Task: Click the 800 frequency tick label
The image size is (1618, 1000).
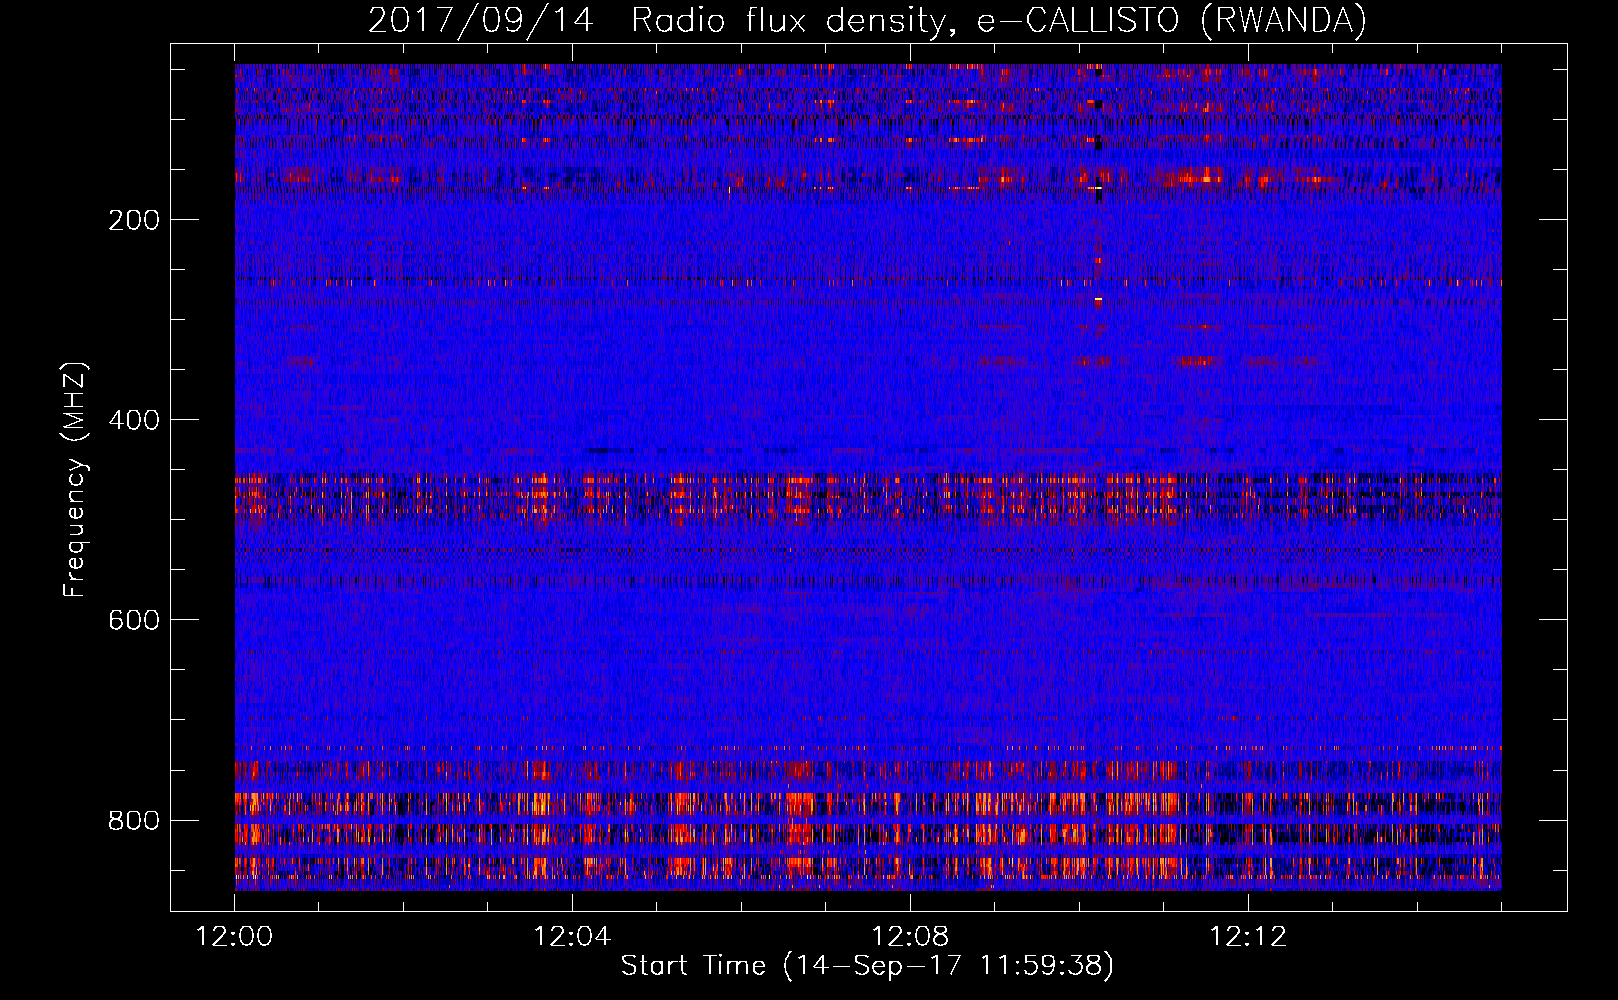Action: pos(134,821)
